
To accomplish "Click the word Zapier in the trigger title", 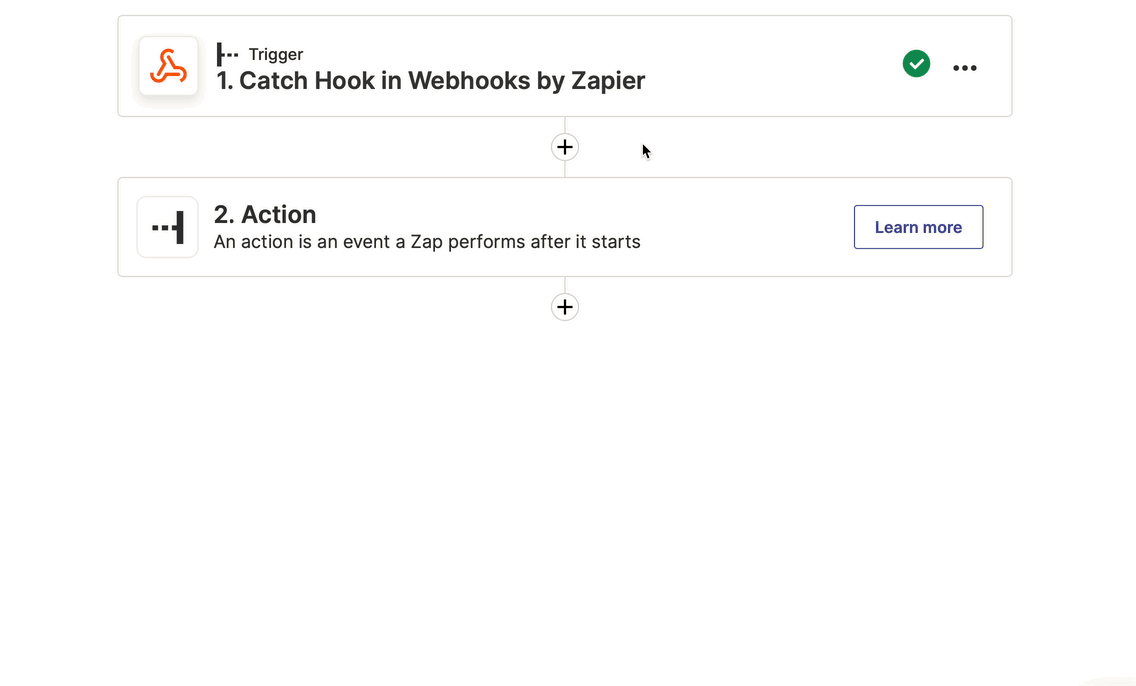I will coord(608,81).
